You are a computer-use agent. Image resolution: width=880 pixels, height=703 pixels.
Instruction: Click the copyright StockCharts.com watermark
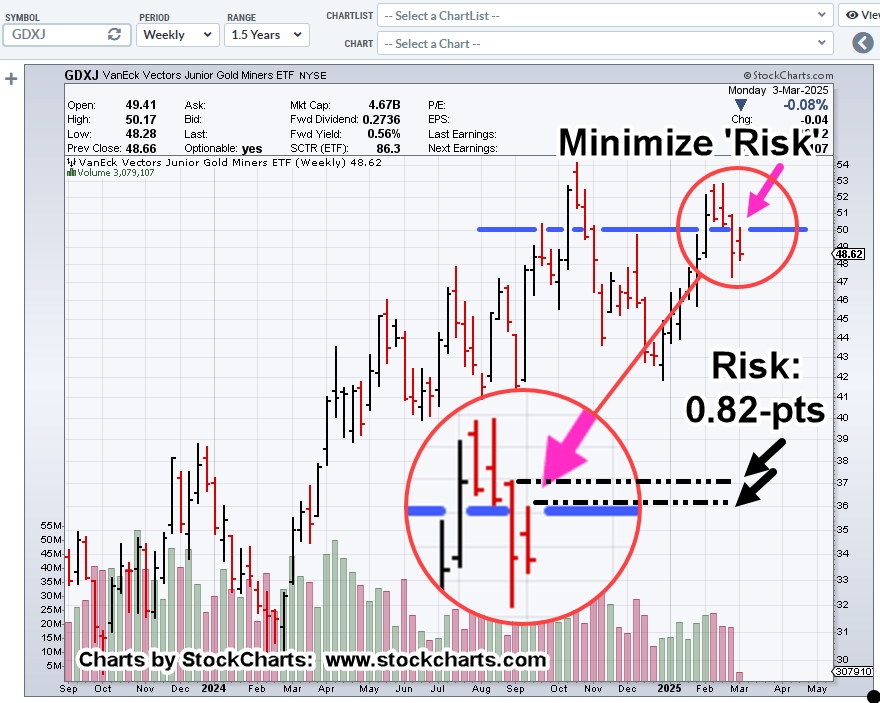[x=786, y=76]
